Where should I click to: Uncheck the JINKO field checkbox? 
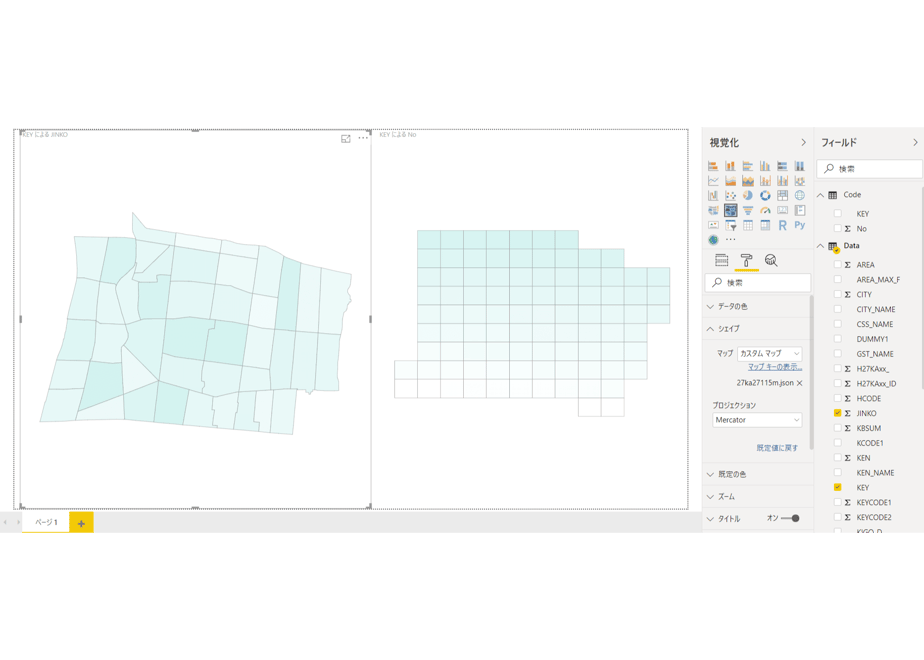(837, 413)
